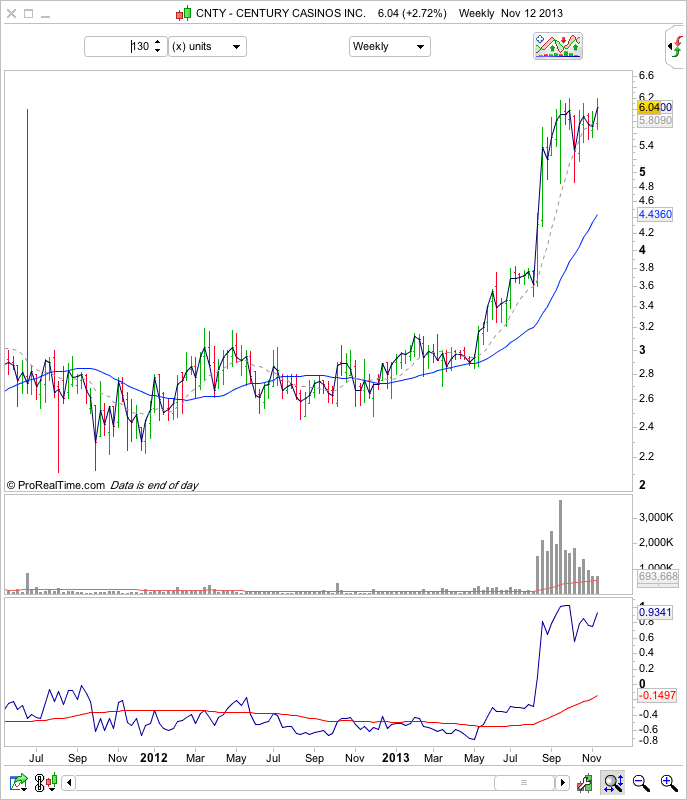Click the 5.8090 grey price label

tap(655, 120)
